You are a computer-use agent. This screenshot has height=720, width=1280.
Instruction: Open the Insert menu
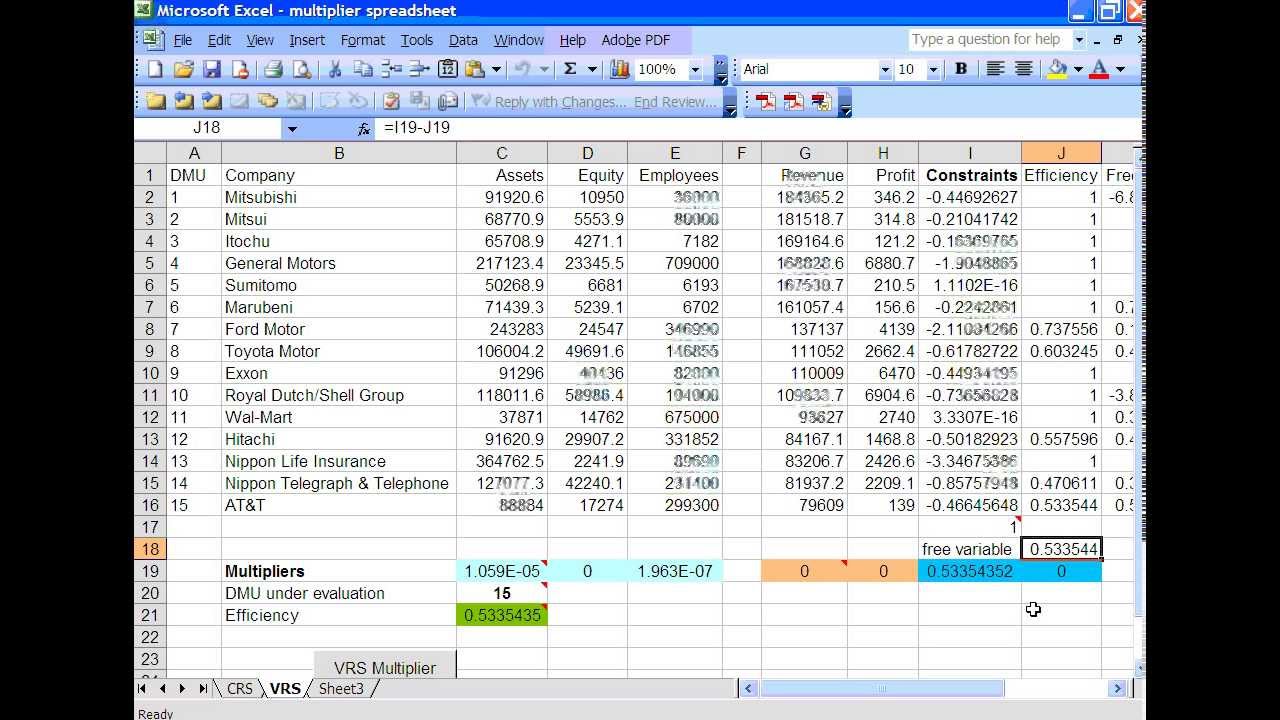point(307,40)
